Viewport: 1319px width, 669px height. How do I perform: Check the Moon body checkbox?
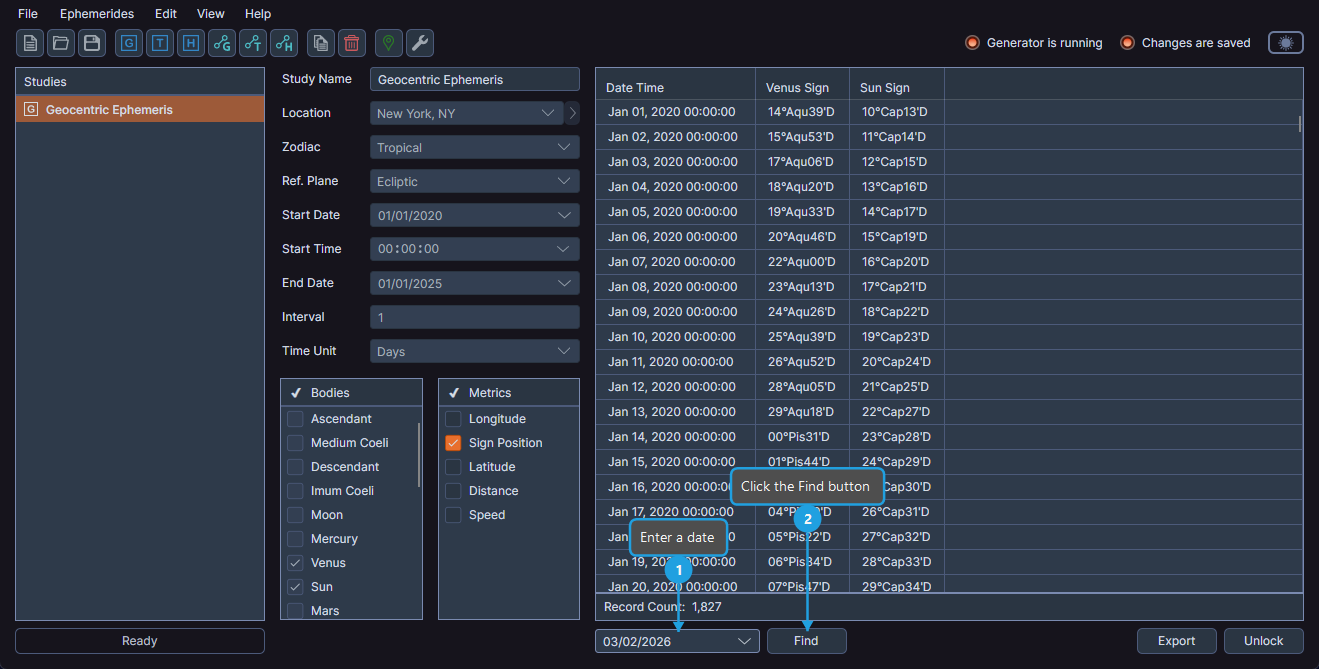pos(295,514)
